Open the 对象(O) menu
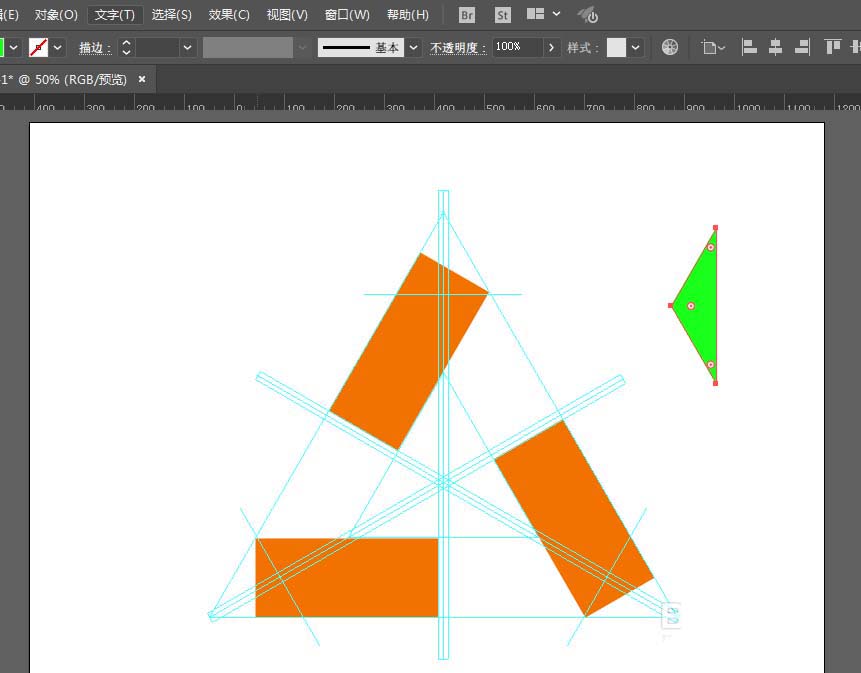Viewport: 861px width, 673px height. click(56, 15)
